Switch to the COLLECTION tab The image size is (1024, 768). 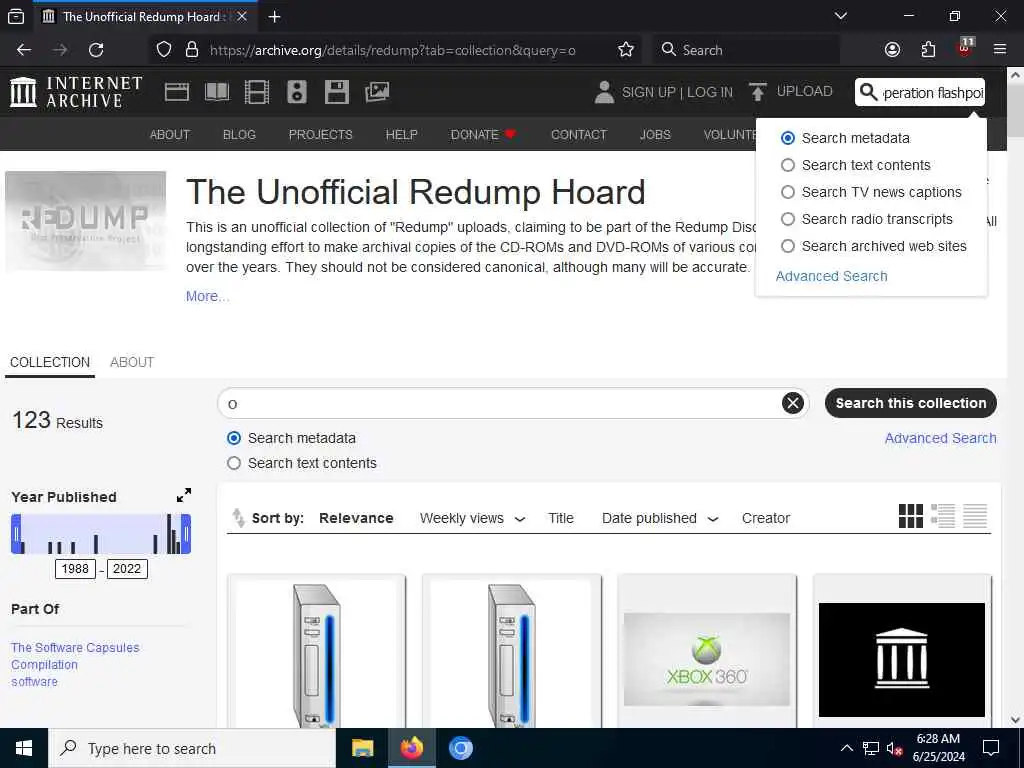coord(50,362)
